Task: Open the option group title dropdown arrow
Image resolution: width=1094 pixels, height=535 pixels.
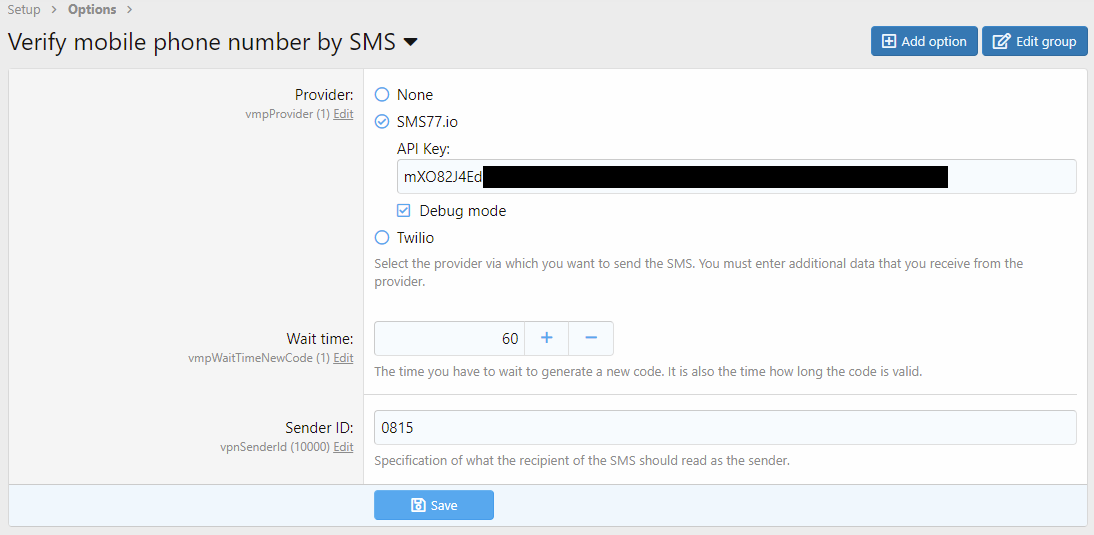Action: coord(410,42)
